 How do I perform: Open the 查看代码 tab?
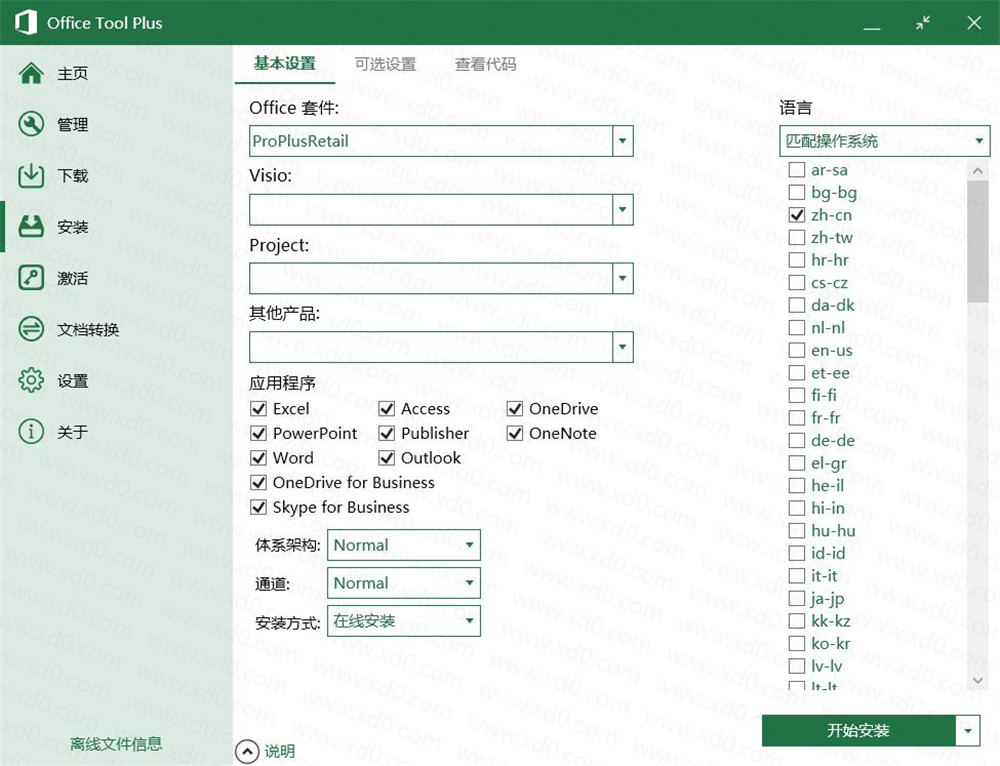(485, 64)
